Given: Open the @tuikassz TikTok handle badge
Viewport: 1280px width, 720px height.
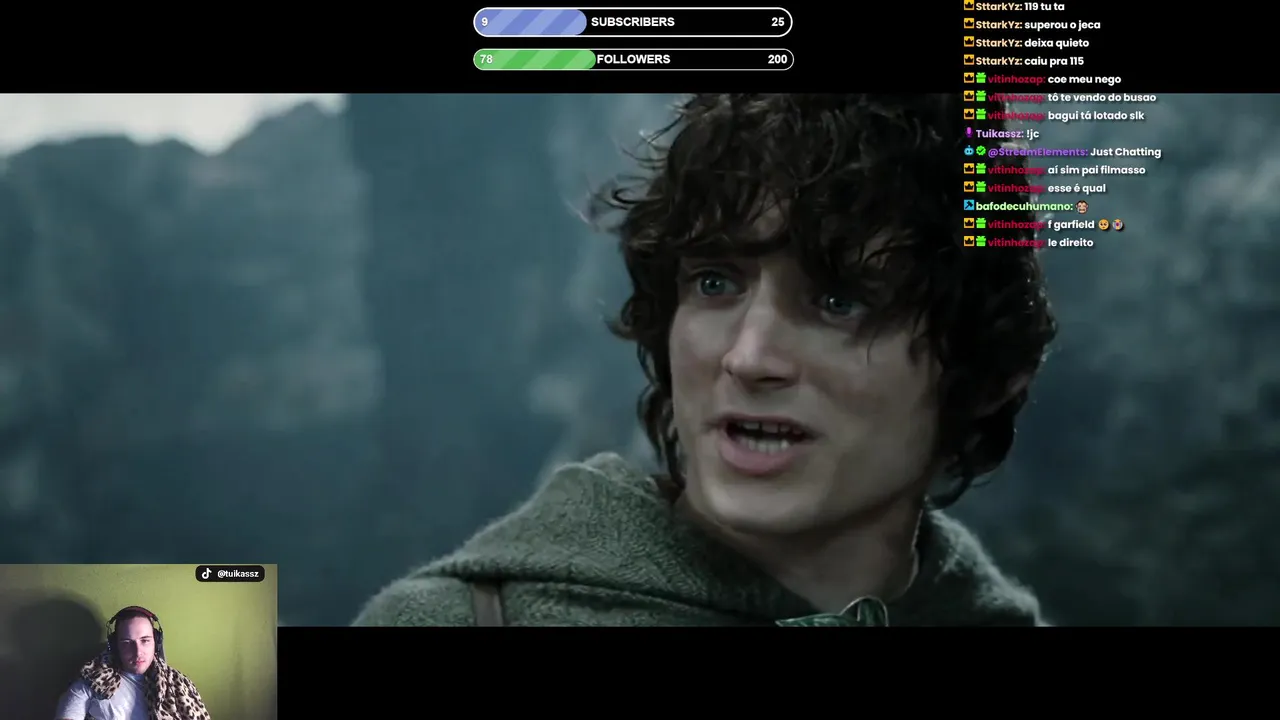Looking at the screenshot, I should [x=230, y=574].
